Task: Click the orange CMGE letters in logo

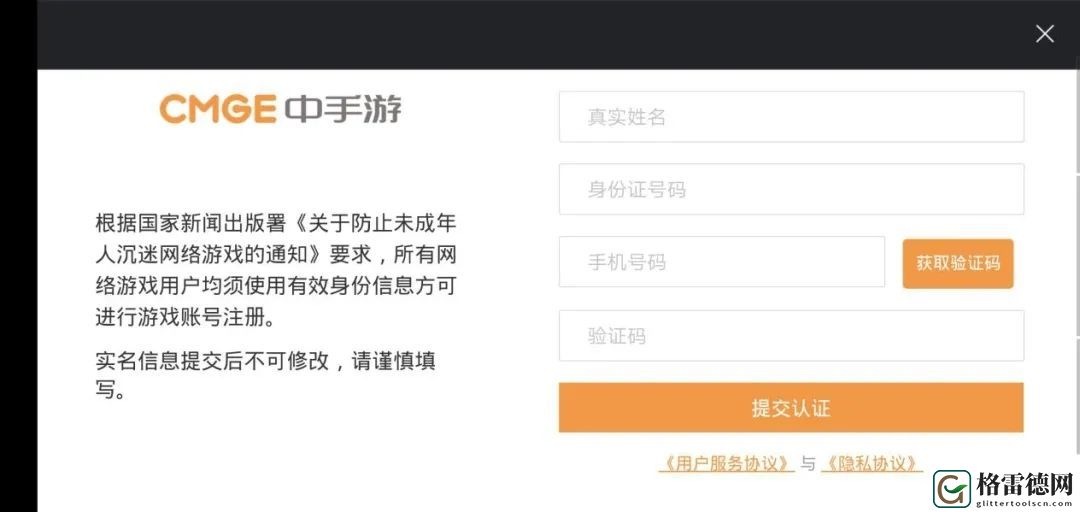Action: click(218, 110)
